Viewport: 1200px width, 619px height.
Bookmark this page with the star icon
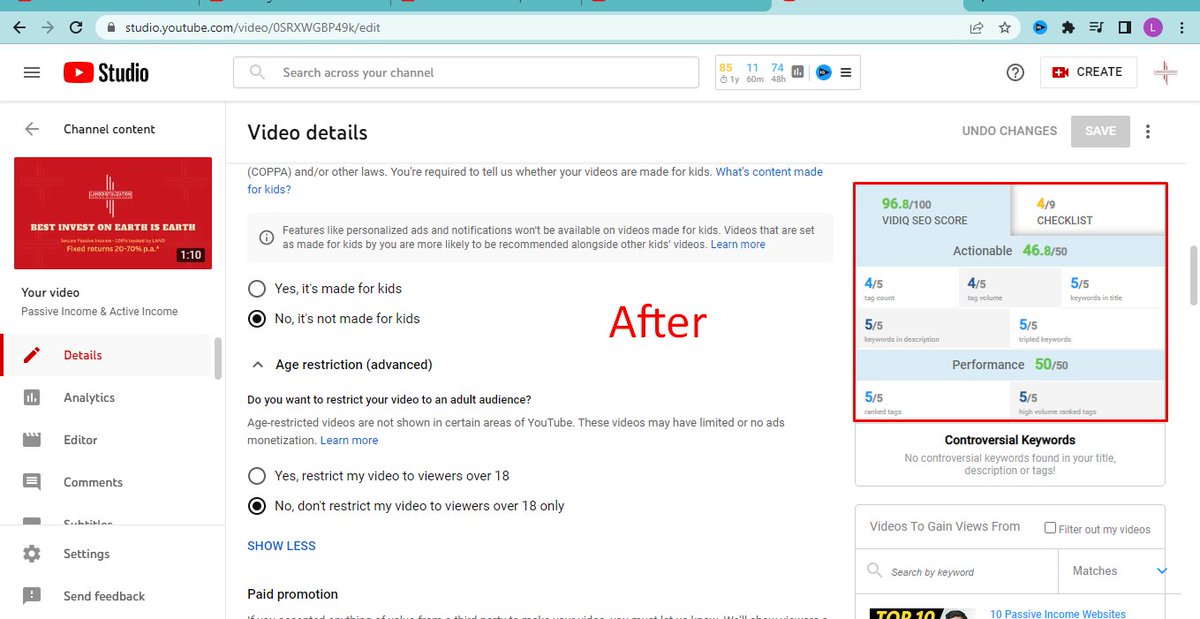[x=1004, y=28]
